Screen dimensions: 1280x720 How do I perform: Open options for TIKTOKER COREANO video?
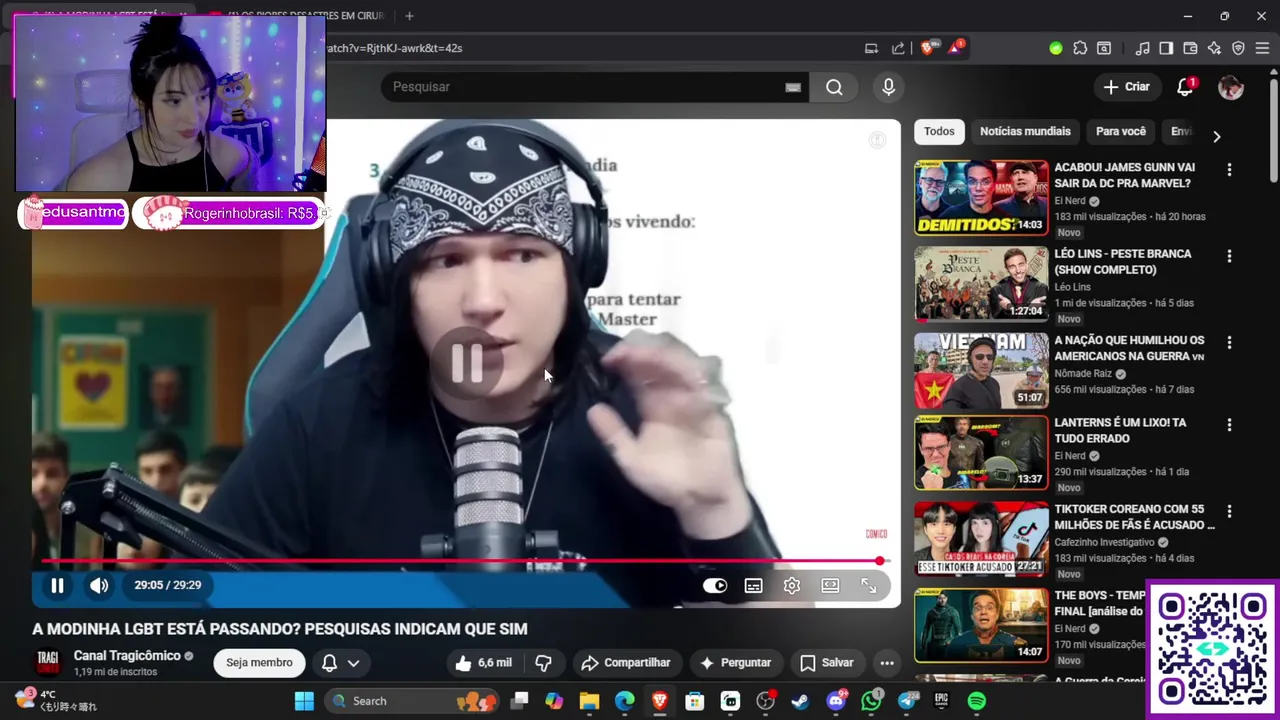pos(1229,511)
